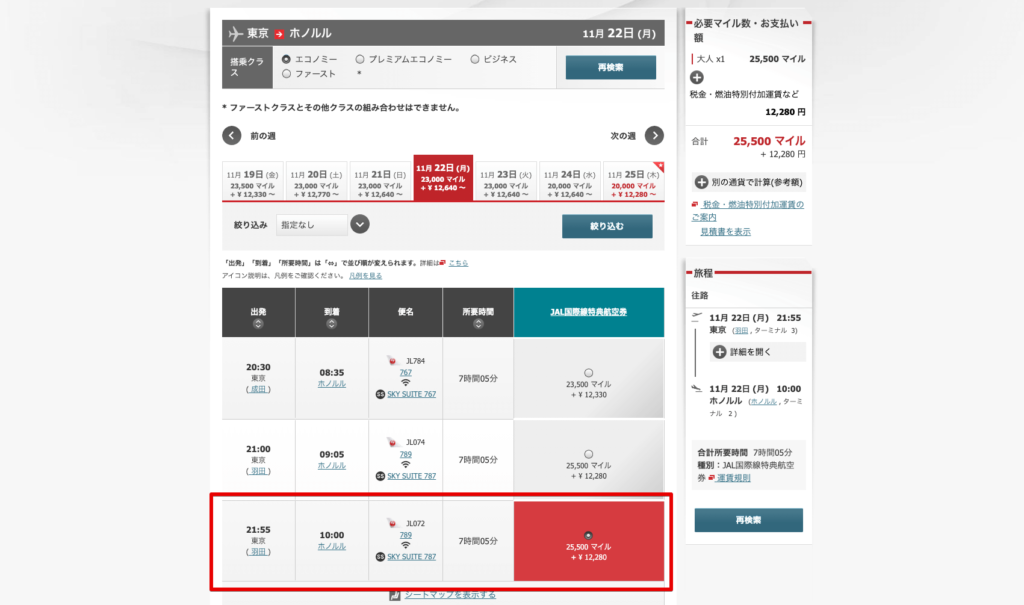This screenshot has height=605, width=1024.
Task: Sort by 出発 using its sort arrows
Action: (258, 324)
